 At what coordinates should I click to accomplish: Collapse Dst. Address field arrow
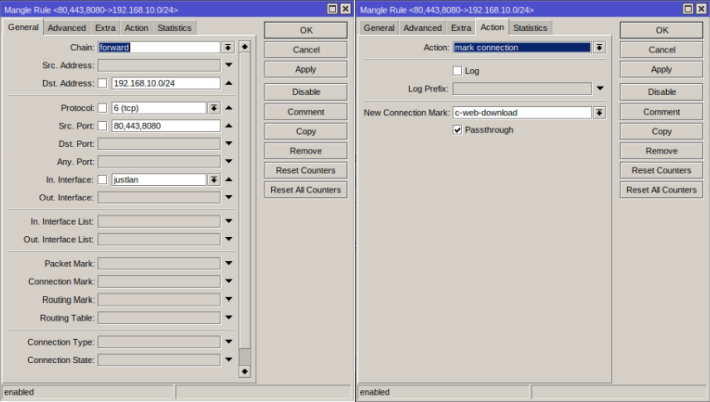(x=229, y=83)
